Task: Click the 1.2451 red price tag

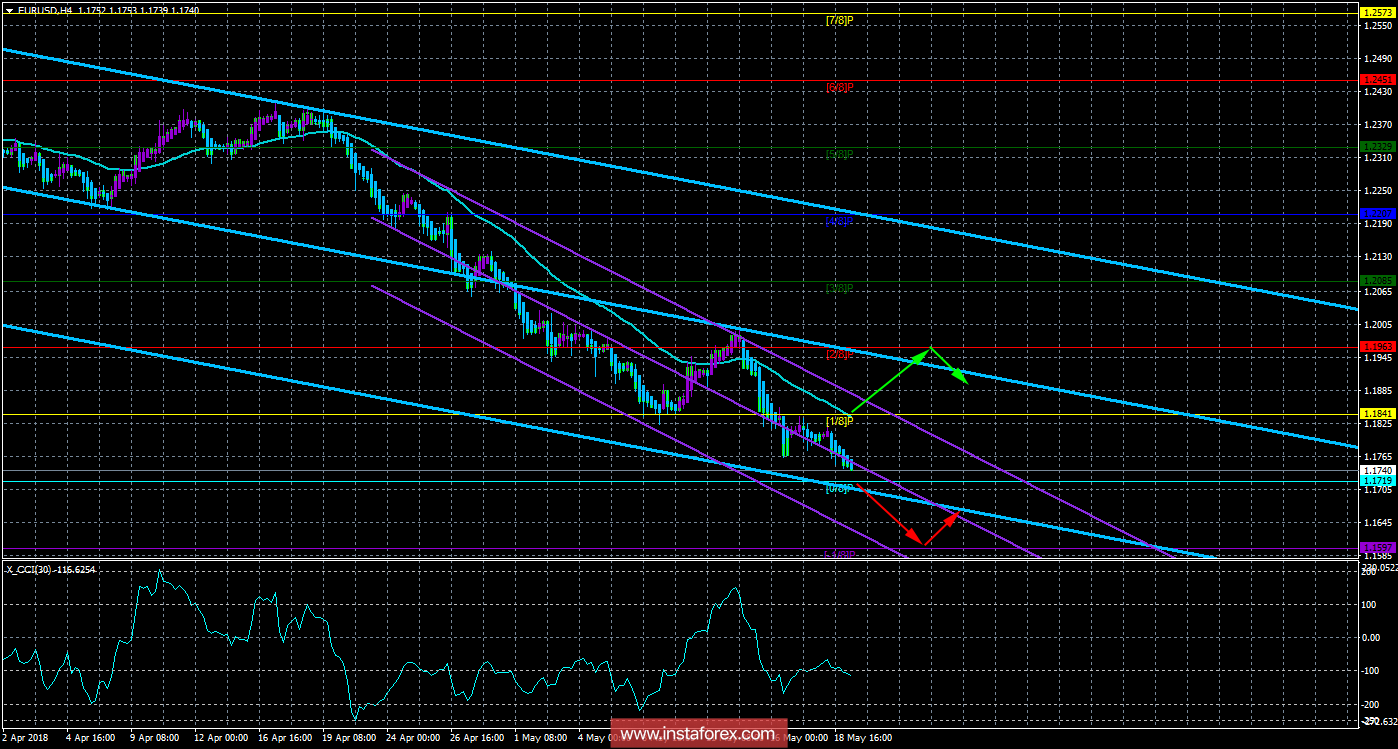Action: click(x=1377, y=80)
